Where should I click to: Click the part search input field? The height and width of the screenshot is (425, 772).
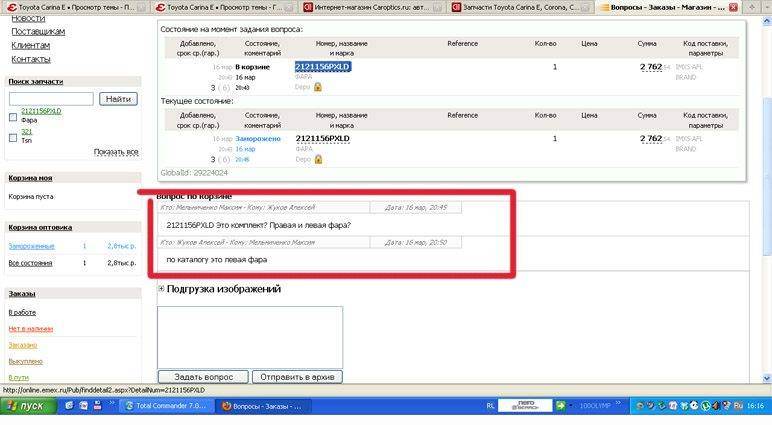[51, 99]
